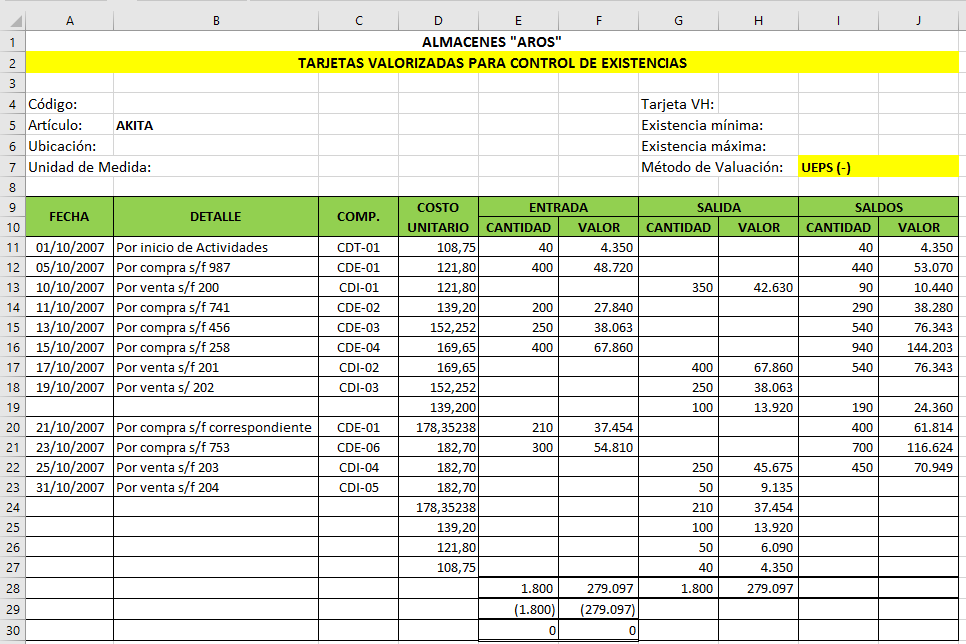
Task: Select column J header
Action: (x=918, y=20)
